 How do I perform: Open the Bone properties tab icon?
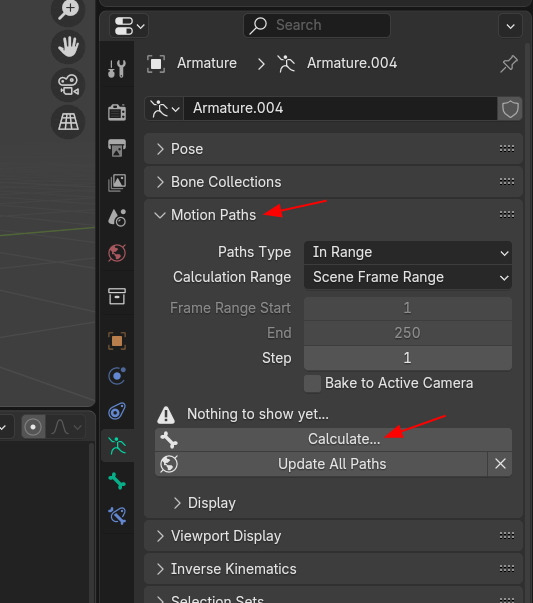tap(117, 481)
